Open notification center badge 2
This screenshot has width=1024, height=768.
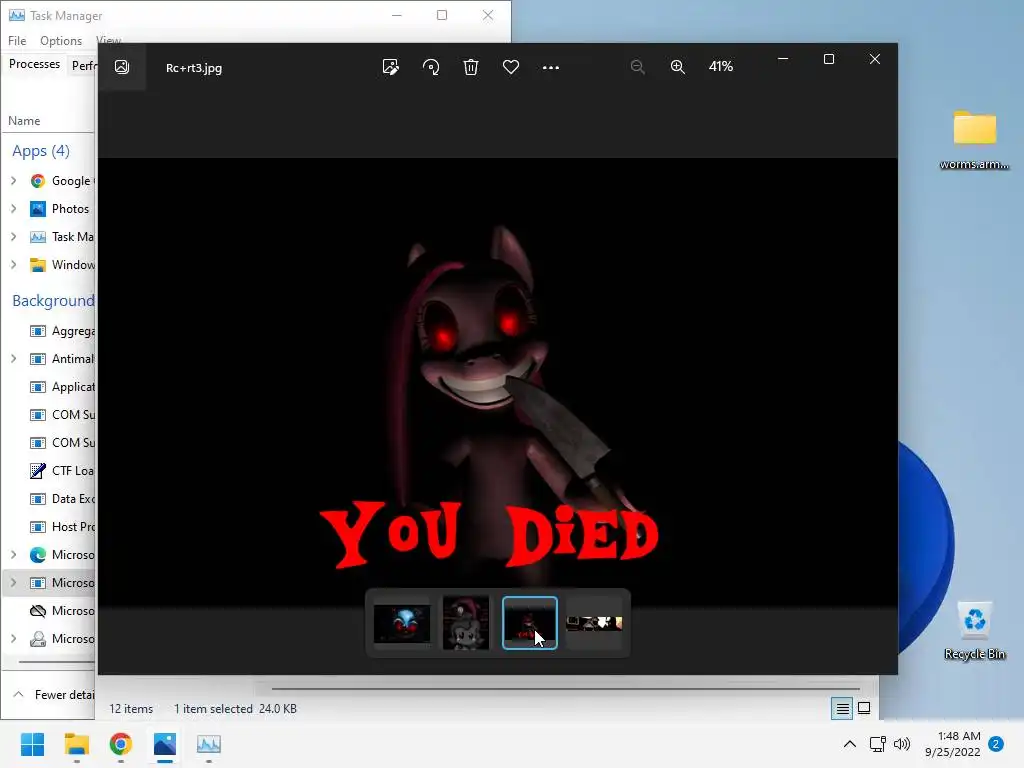pos(996,744)
